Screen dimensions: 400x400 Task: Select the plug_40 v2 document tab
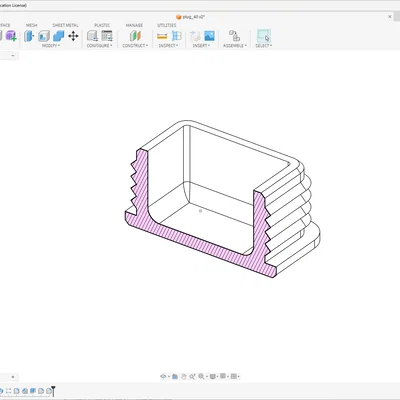click(190, 17)
